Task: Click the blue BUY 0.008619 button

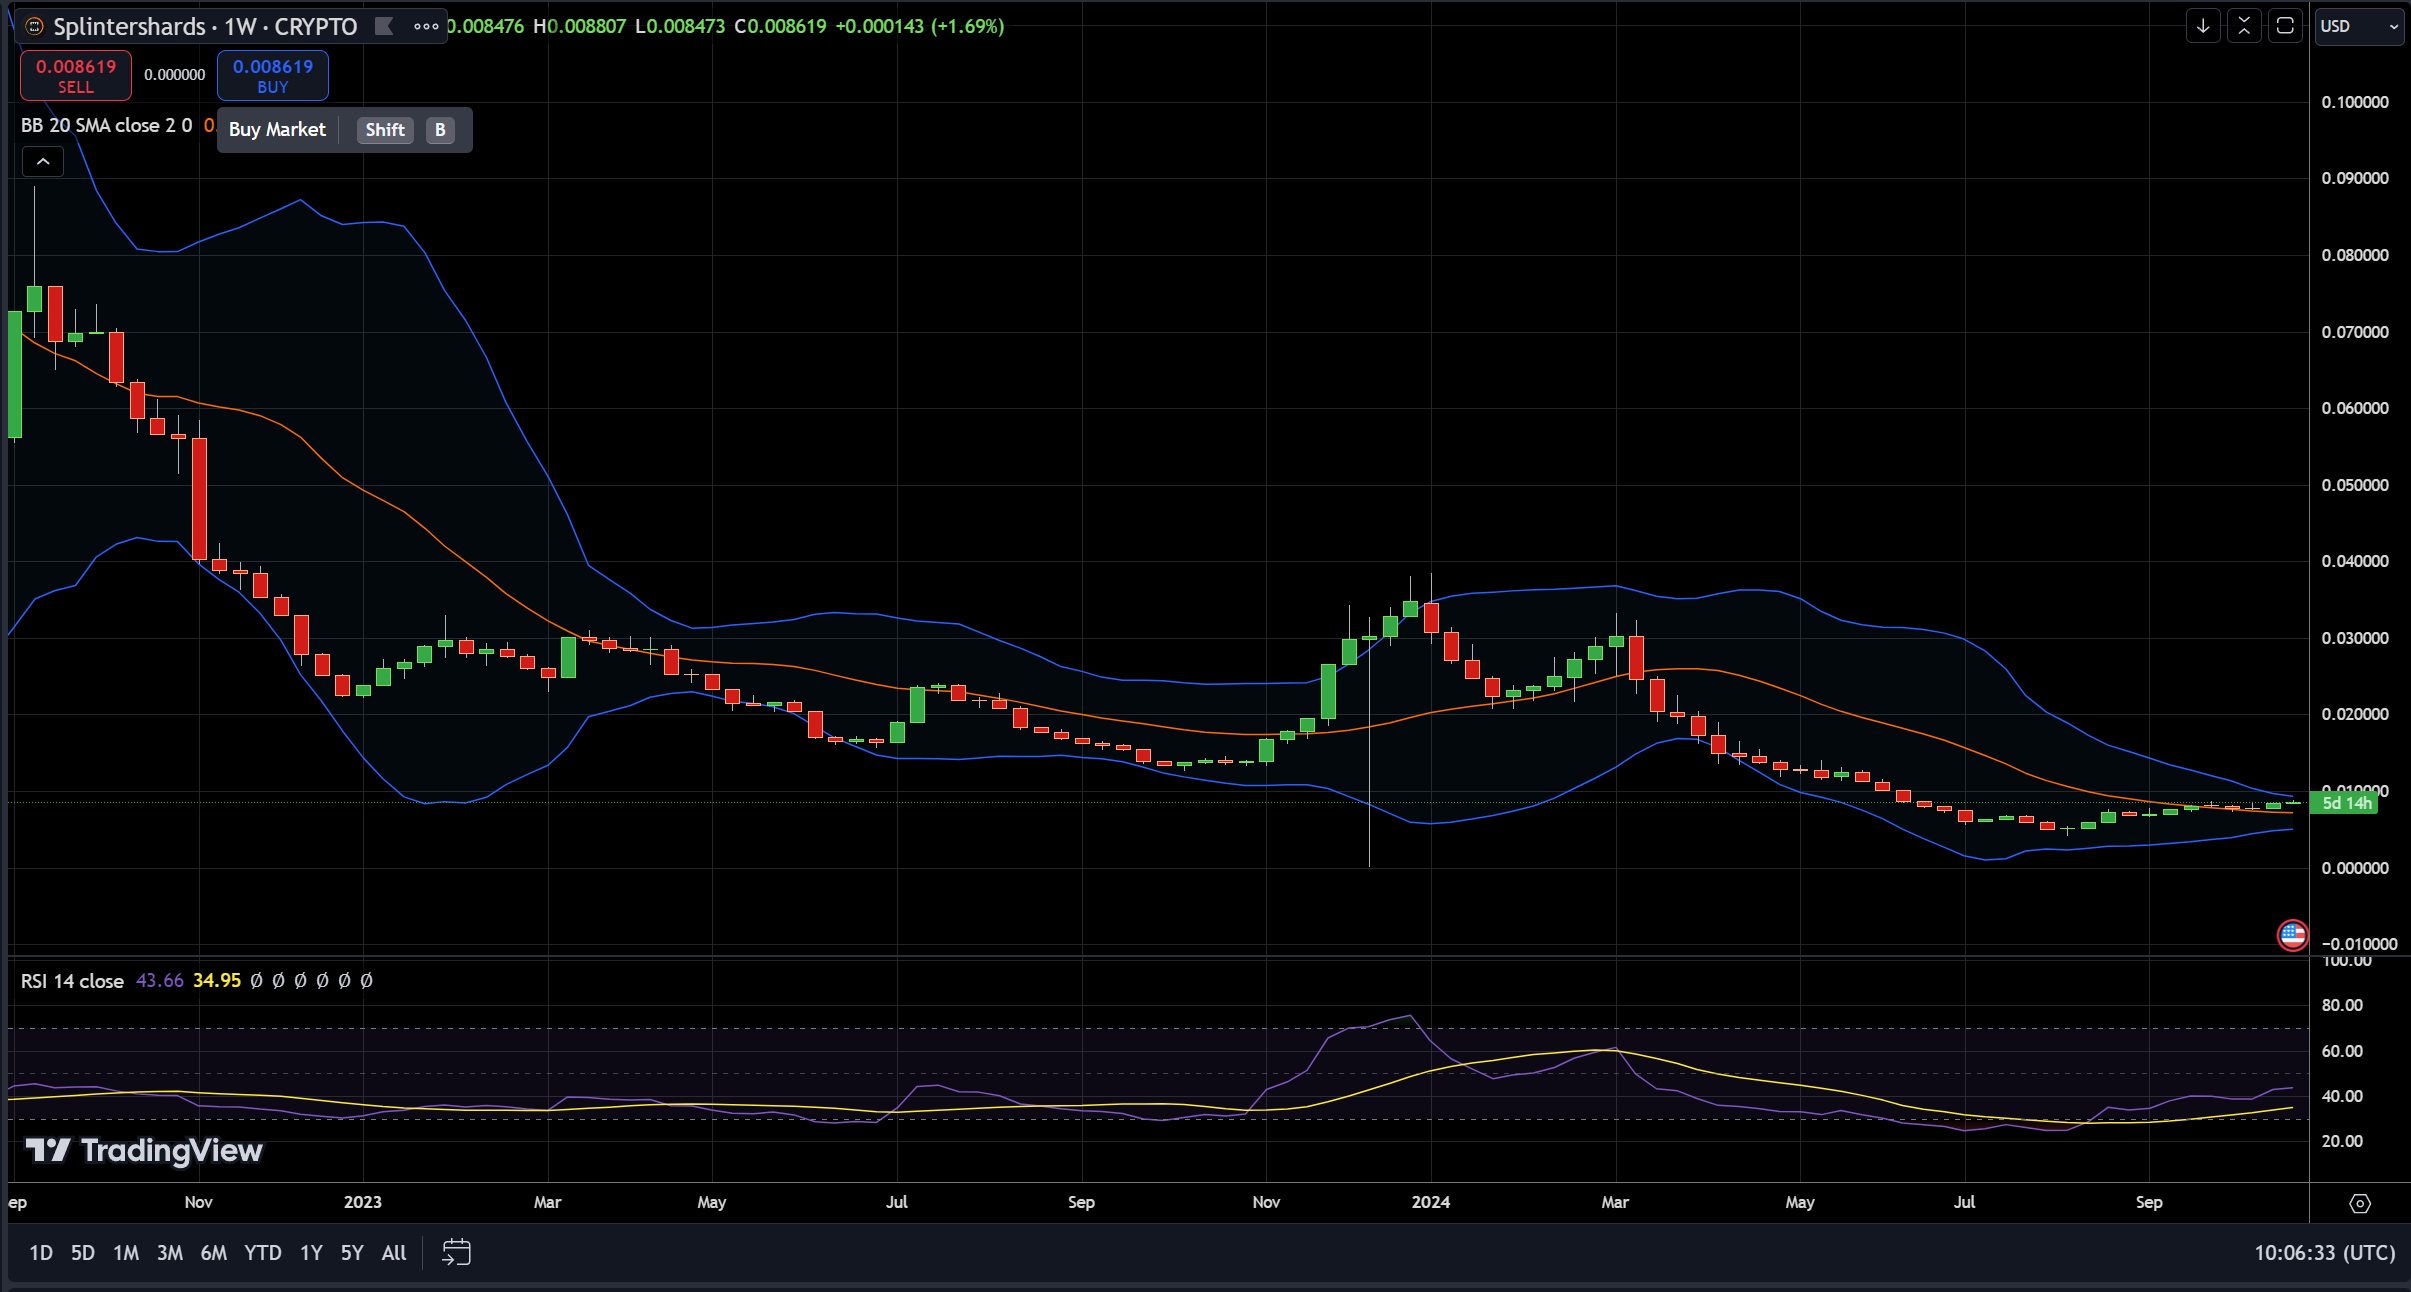Action: (273, 76)
